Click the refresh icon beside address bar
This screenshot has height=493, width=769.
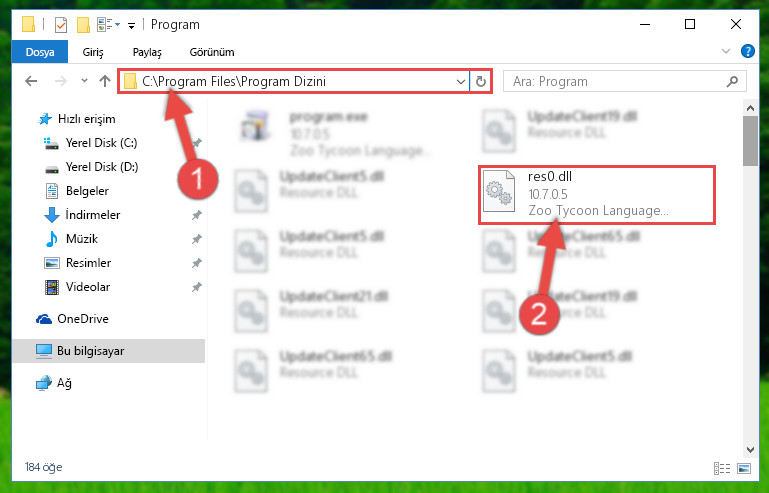click(x=481, y=81)
